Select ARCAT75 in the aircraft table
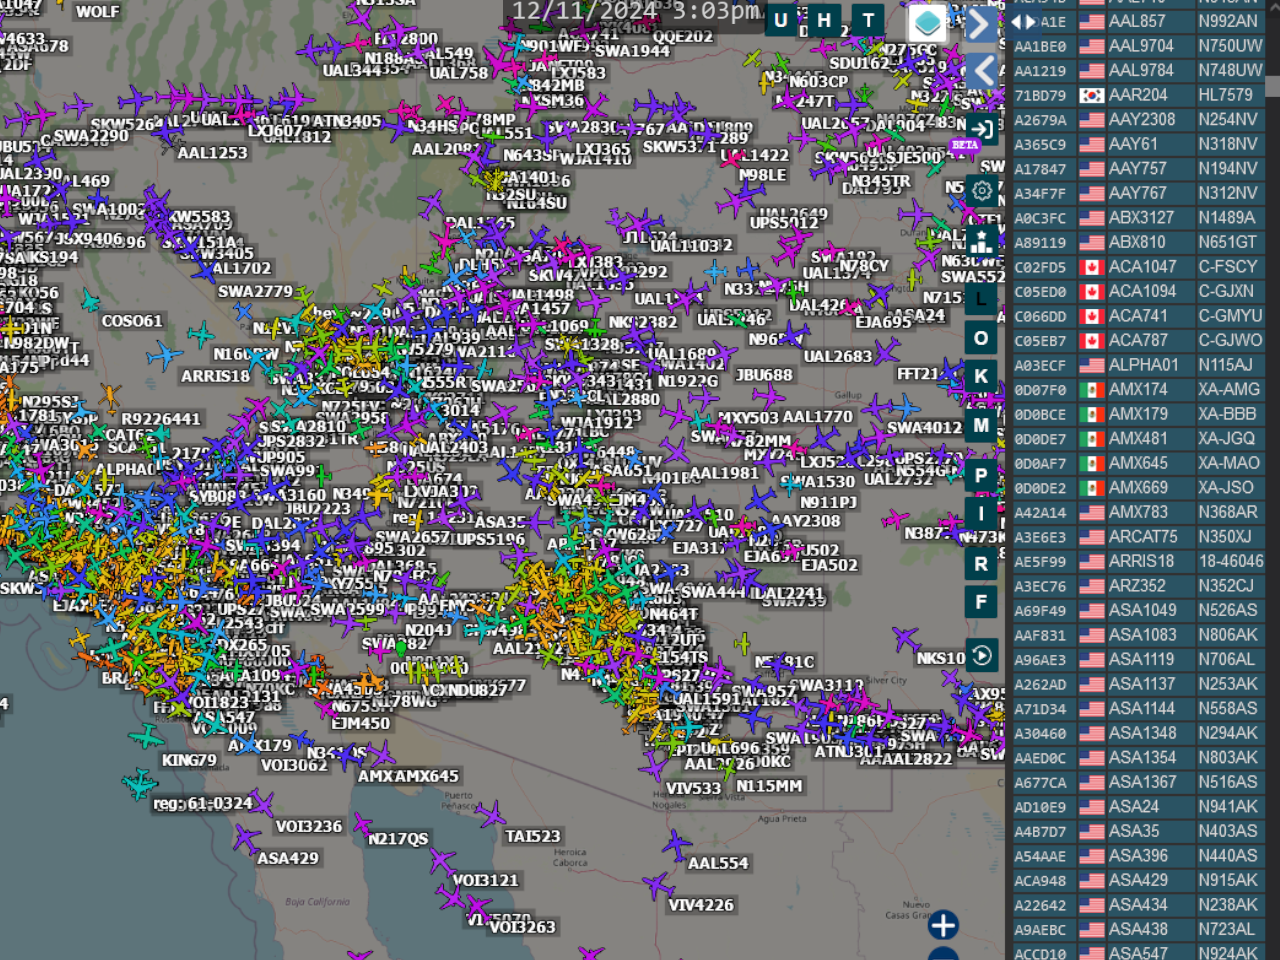The width and height of the screenshot is (1280, 960). click(1143, 537)
